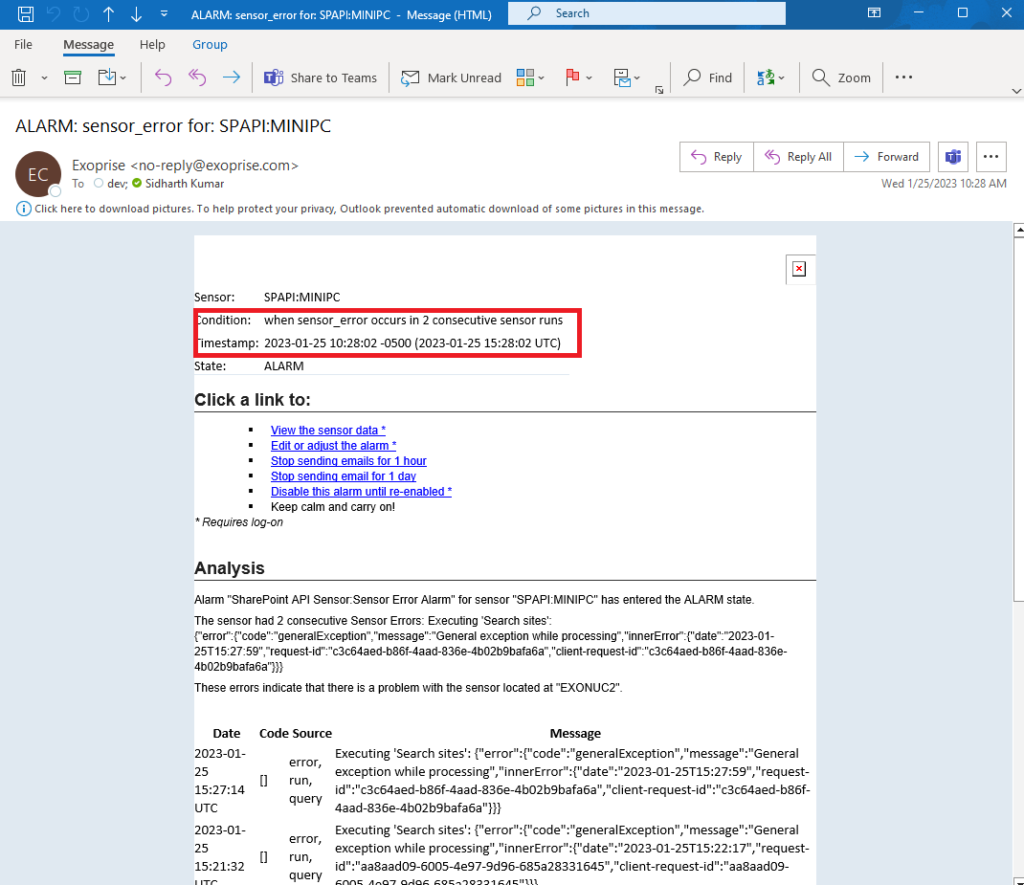Expand the Delete dropdown arrow

click(x=44, y=78)
